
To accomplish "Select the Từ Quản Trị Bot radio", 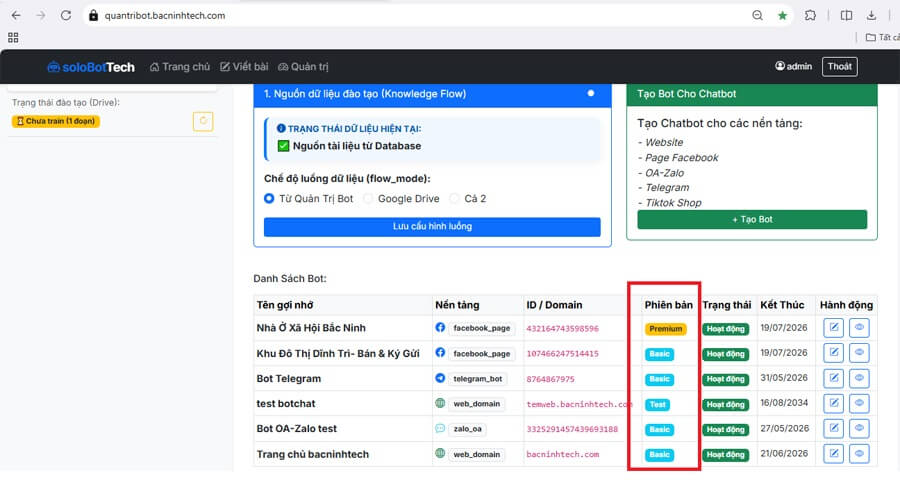I will click(269, 199).
